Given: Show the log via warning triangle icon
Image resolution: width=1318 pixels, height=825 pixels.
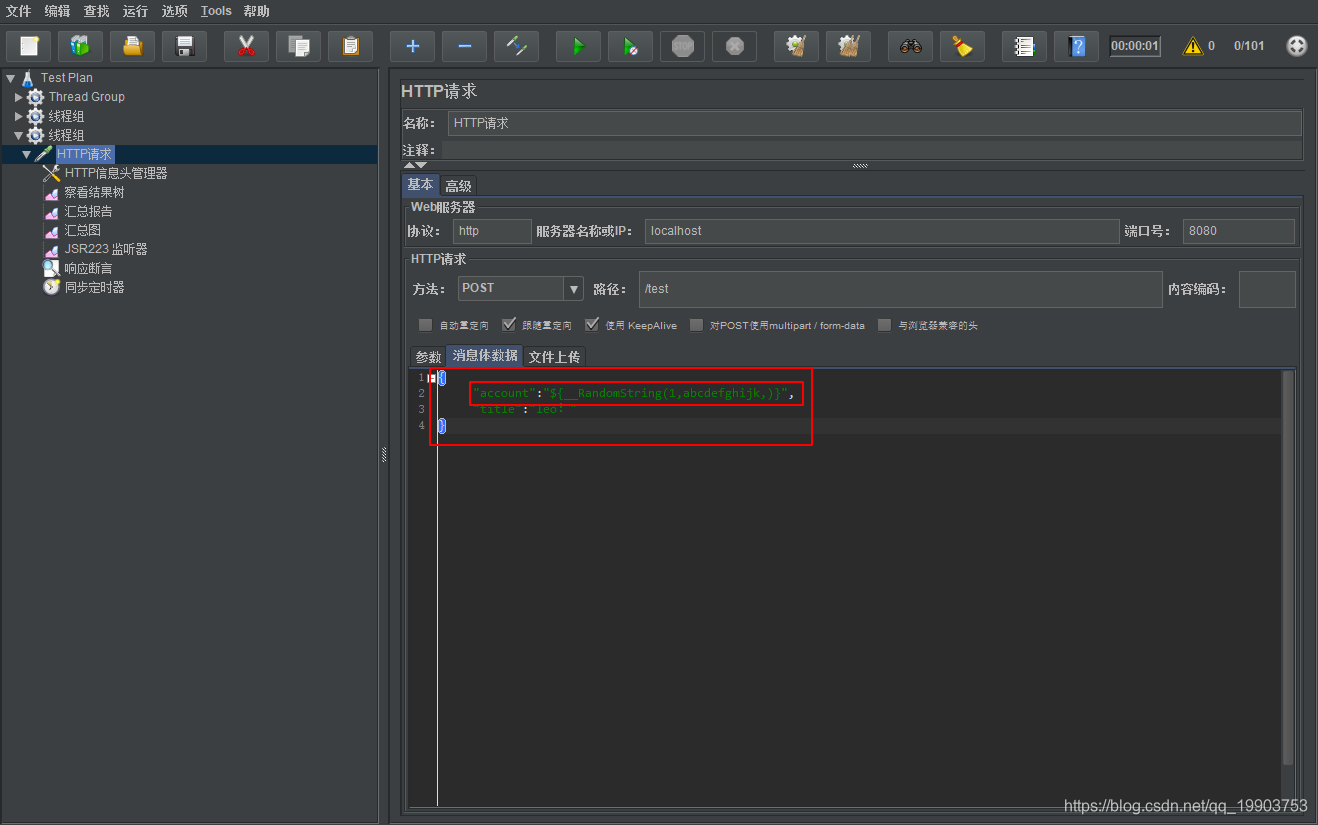Looking at the screenshot, I should coord(1193,46).
